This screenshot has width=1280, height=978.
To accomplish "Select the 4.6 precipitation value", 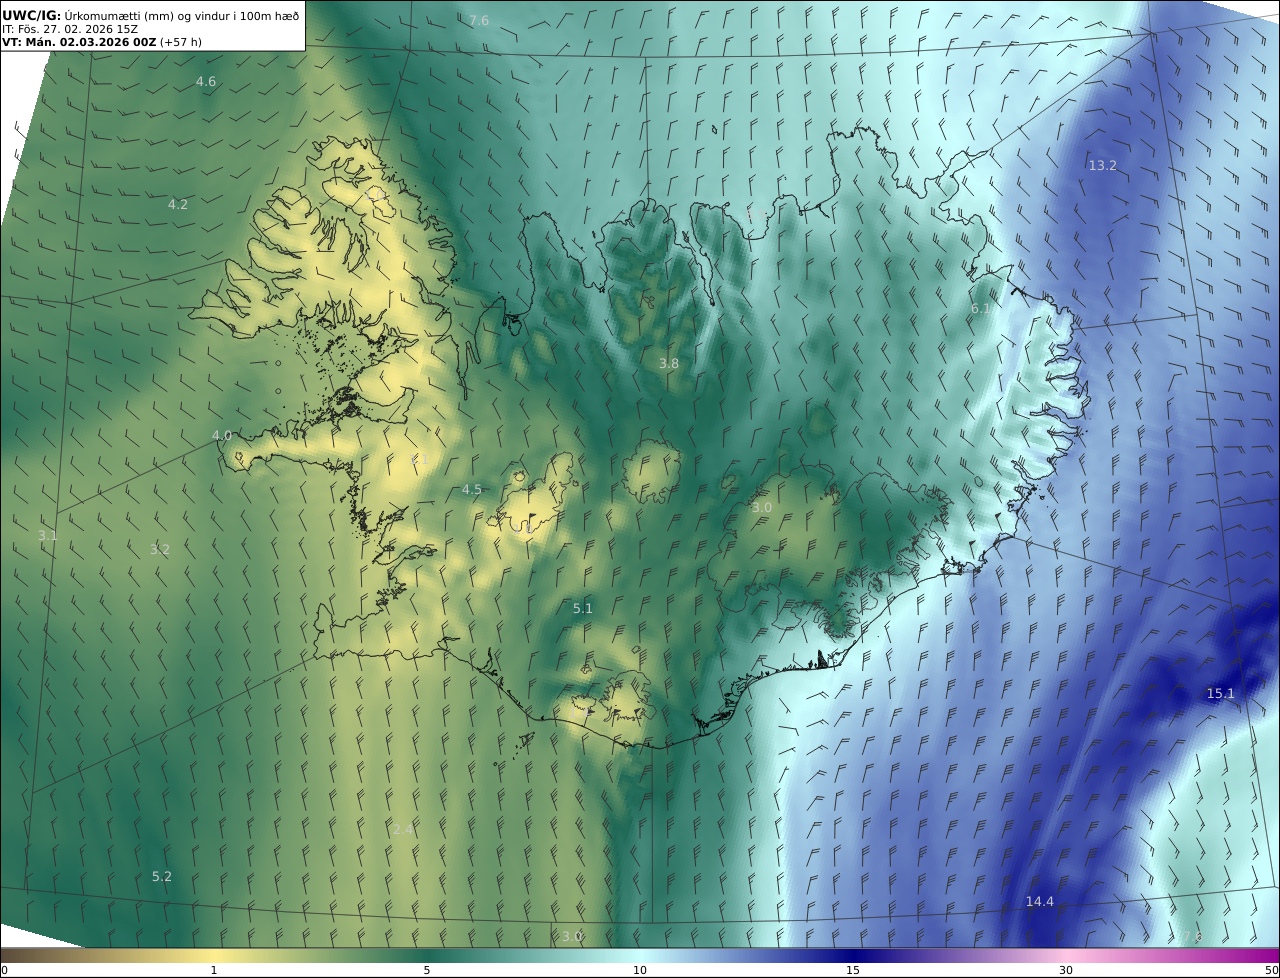I will pos(206,82).
